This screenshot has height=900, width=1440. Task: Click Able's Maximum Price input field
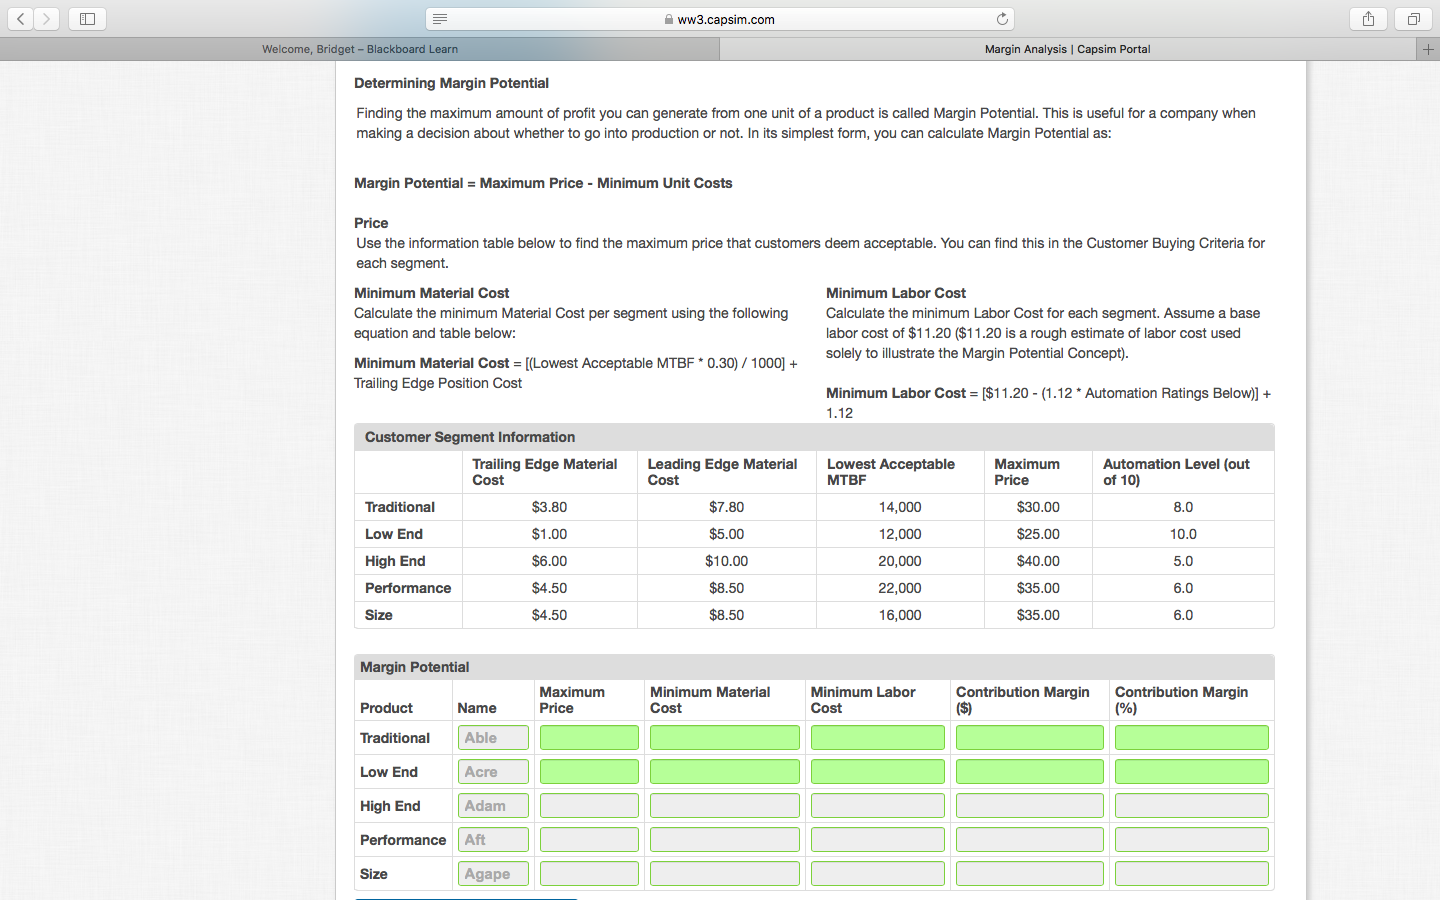(588, 737)
